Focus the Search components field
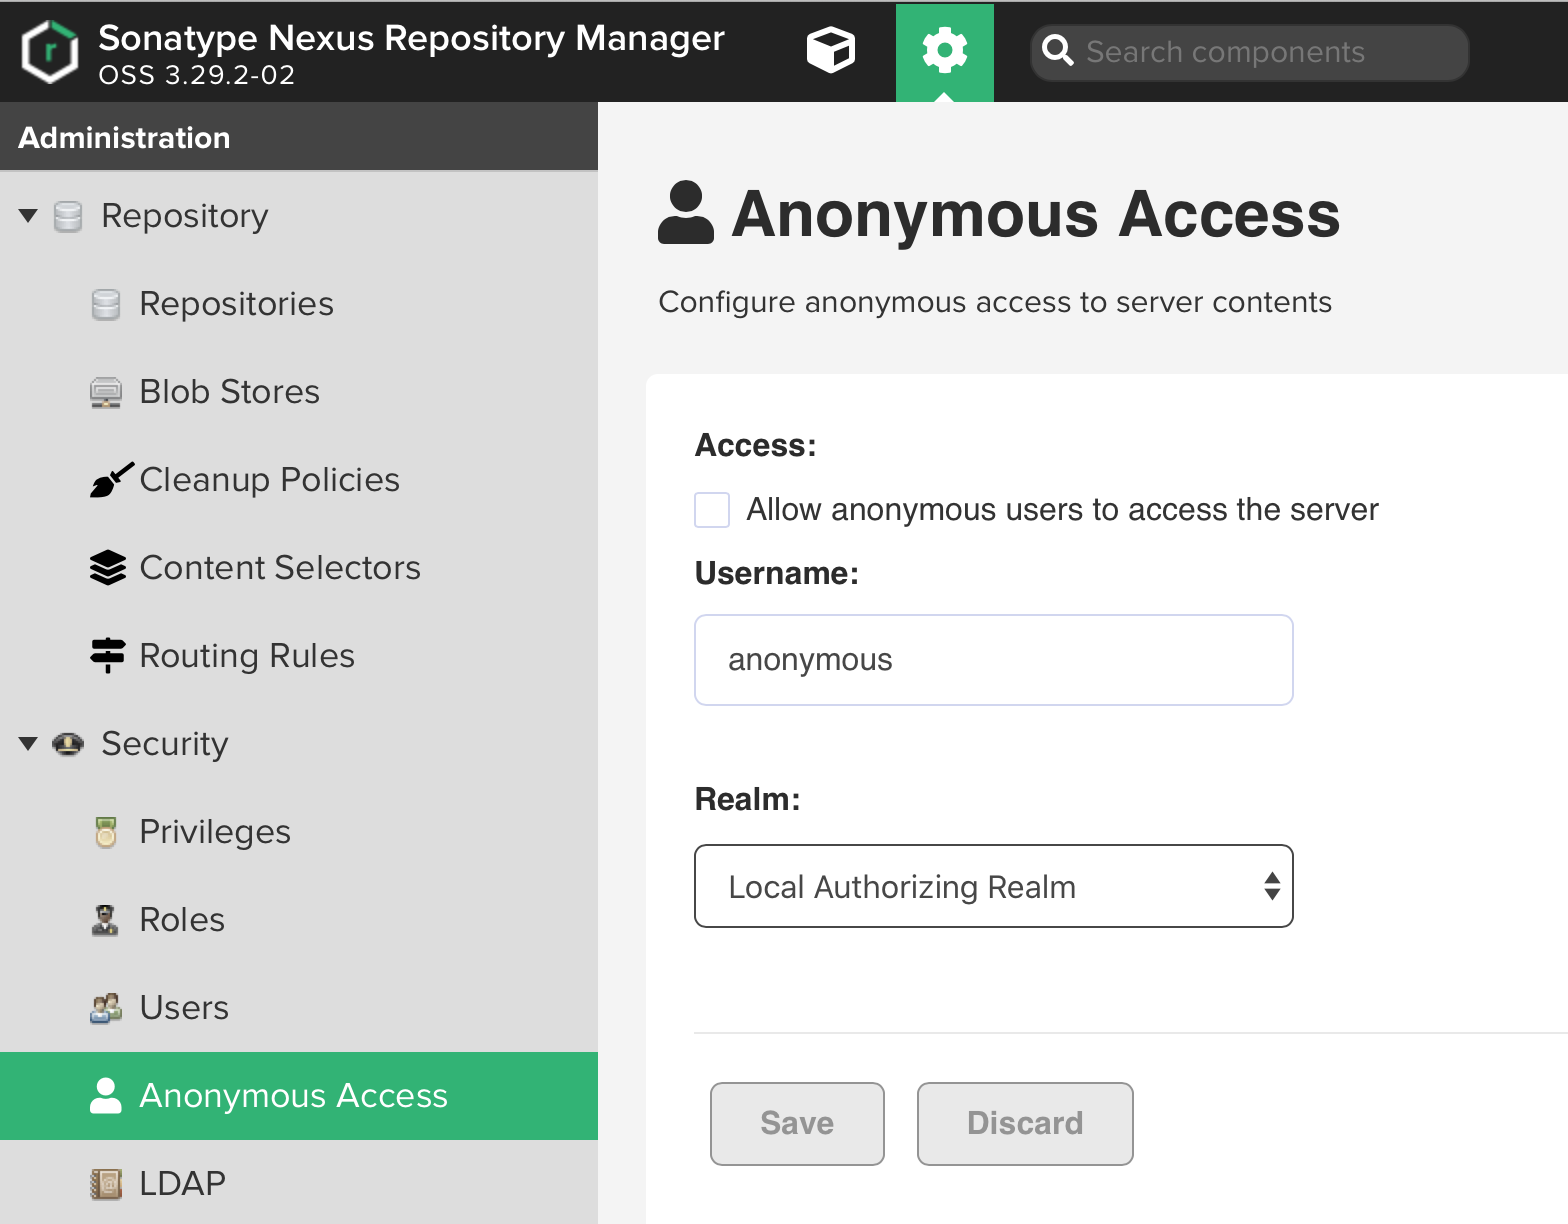Viewport: 1568px width, 1224px height. (1250, 52)
